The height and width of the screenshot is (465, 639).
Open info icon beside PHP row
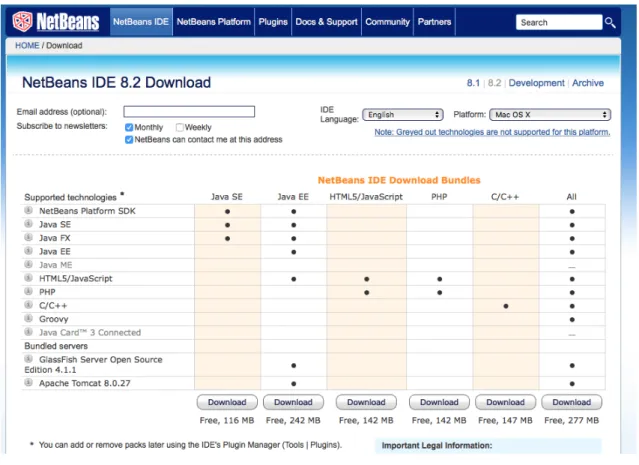[x=29, y=291]
